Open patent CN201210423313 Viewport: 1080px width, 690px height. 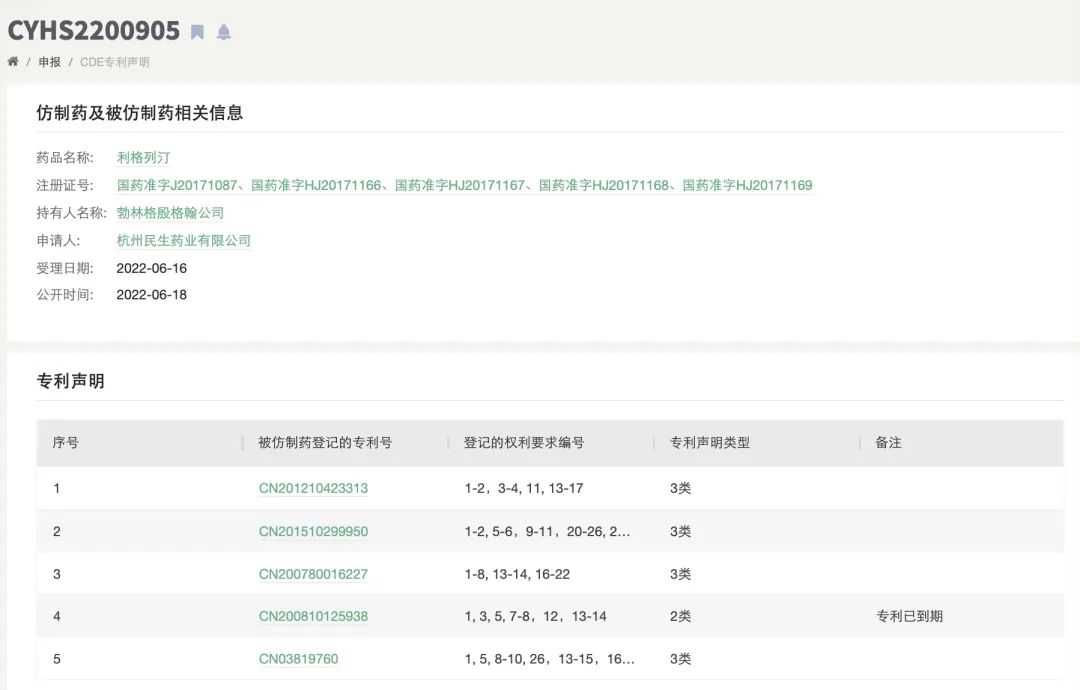point(313,489)
